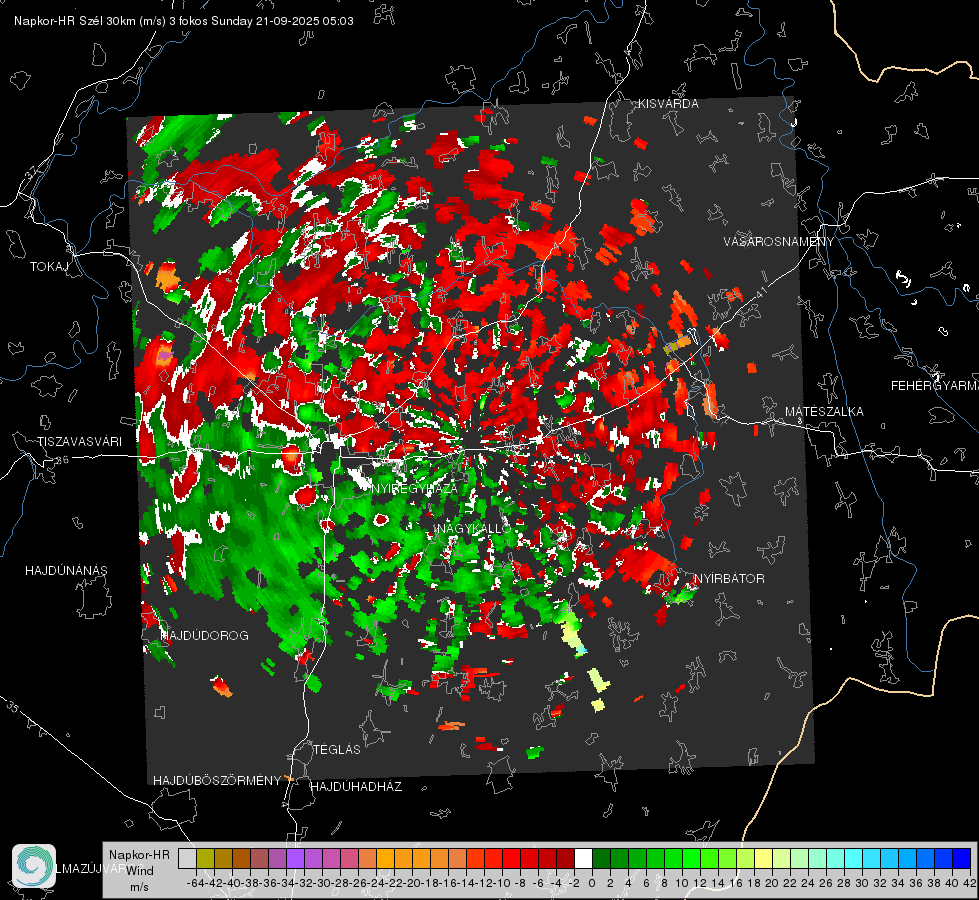Image resolution: width=979 pixels, height=900 pixels.
Task: Click the -64 legend scale value
Action: (x=195, y=883)
